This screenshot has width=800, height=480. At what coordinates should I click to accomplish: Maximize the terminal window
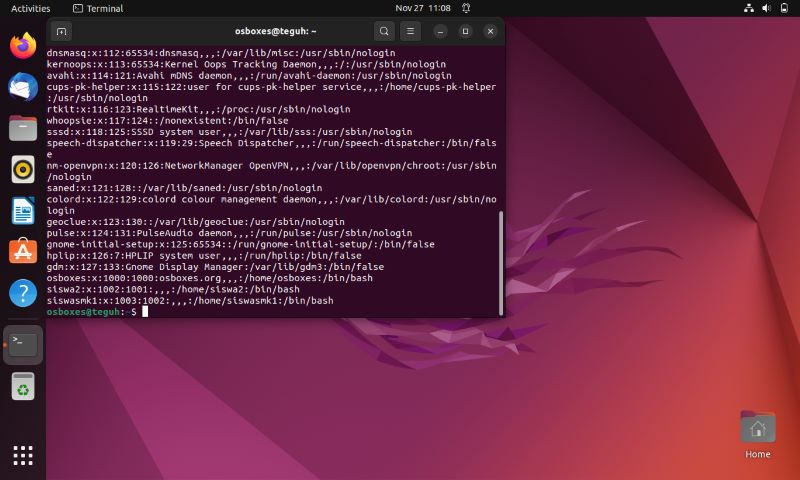pos(465,32)
